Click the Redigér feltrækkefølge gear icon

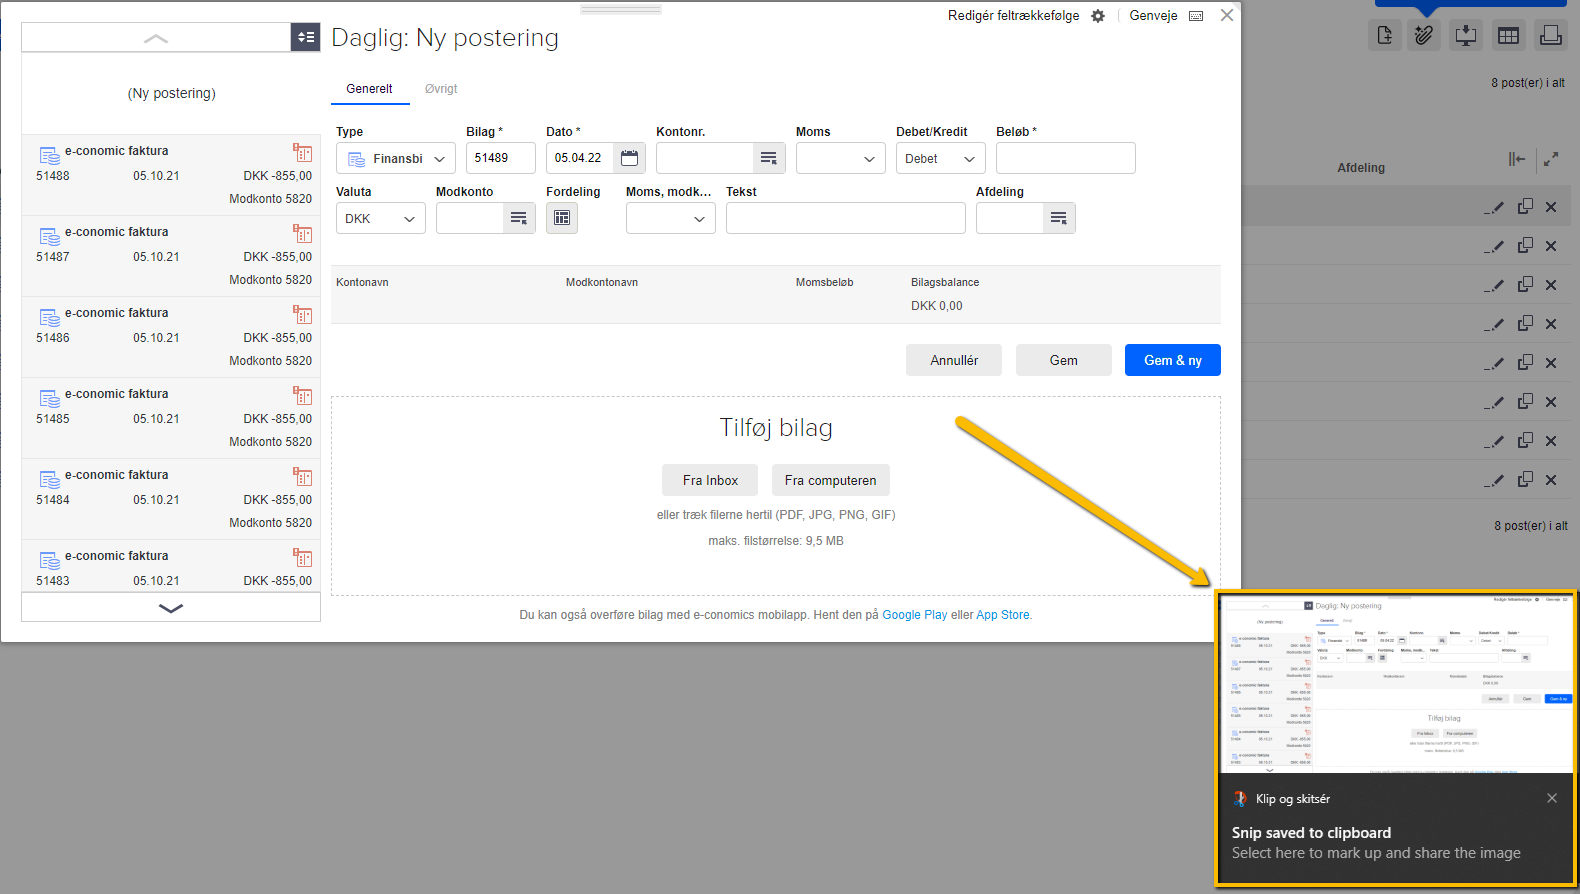click(1098, 16)
